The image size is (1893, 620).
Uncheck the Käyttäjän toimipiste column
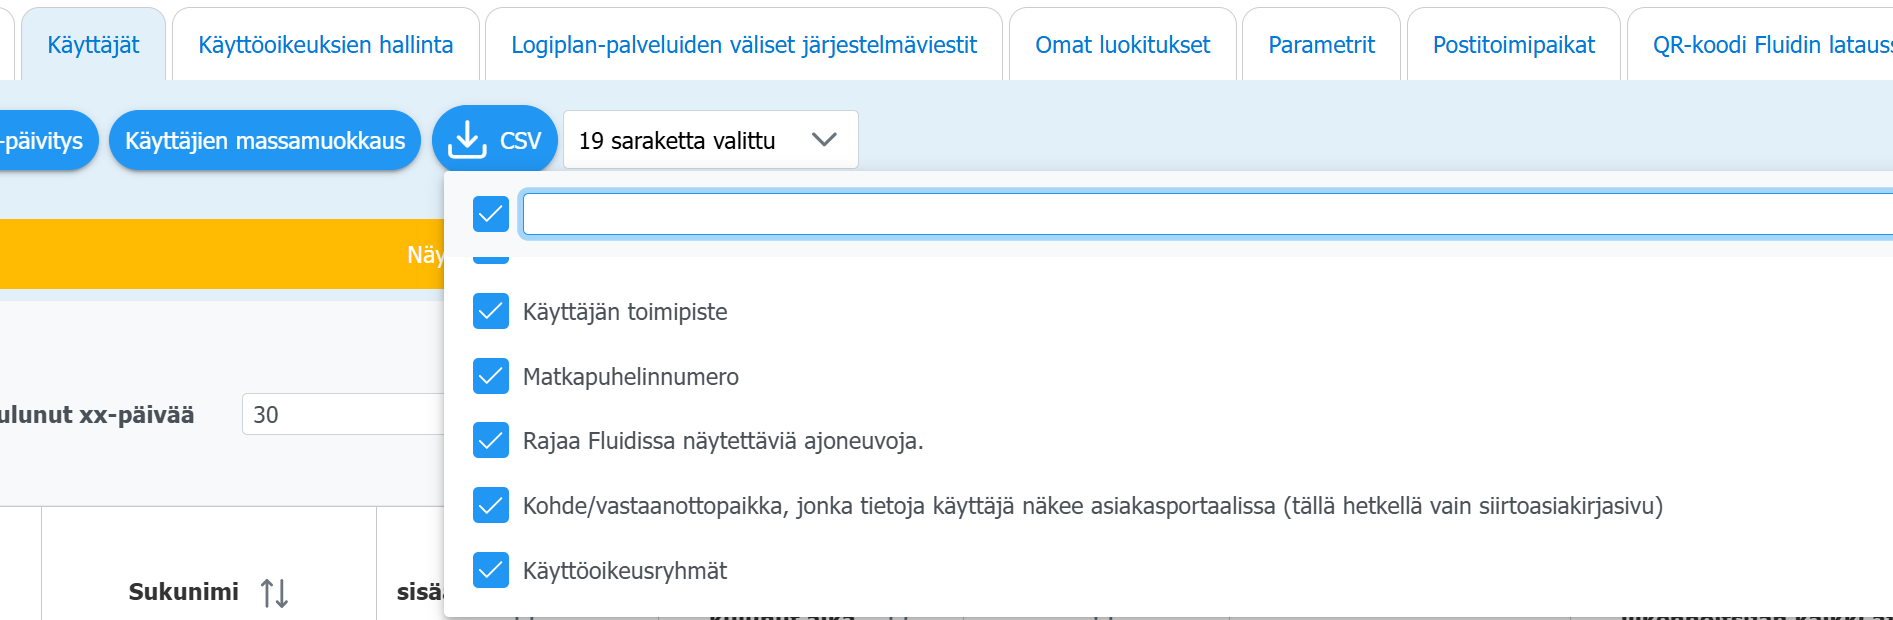(x=491, y=312)
